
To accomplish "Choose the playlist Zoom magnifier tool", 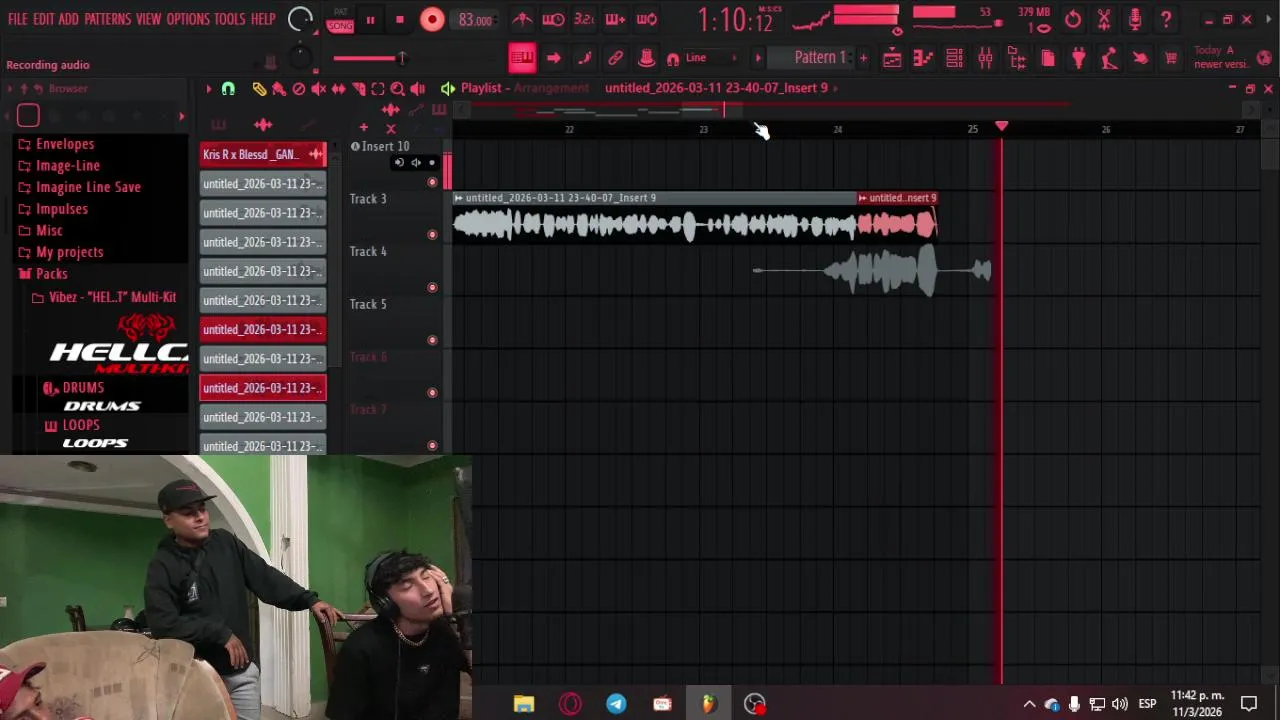I will (x=398, y=89).
